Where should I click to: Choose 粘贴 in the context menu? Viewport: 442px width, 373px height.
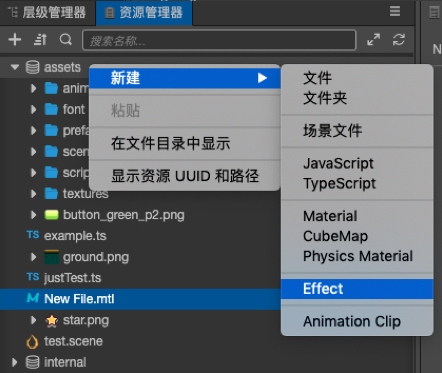click(x=185, y=110)
